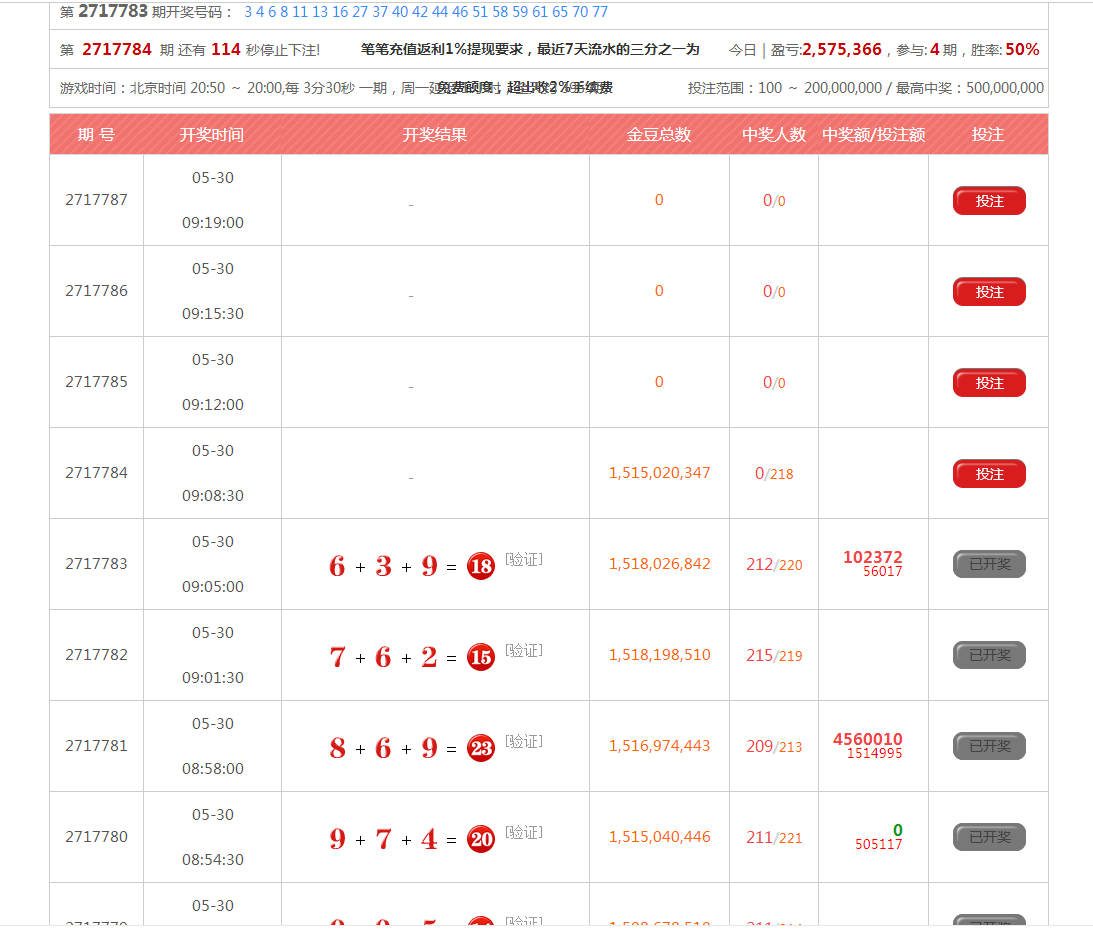Click today's profit value 2,575,366

click(x=841, y=49)
